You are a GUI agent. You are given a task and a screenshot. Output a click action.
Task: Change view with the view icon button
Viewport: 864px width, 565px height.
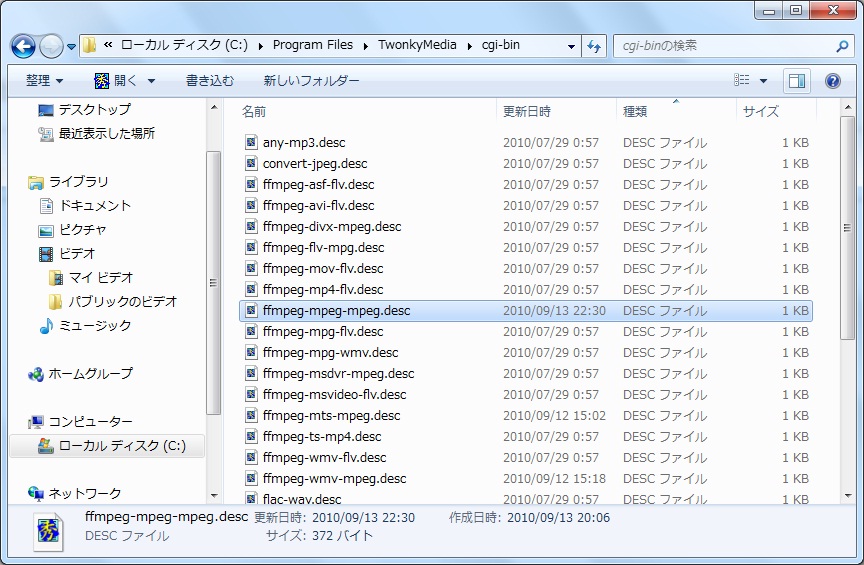point(742,80)
